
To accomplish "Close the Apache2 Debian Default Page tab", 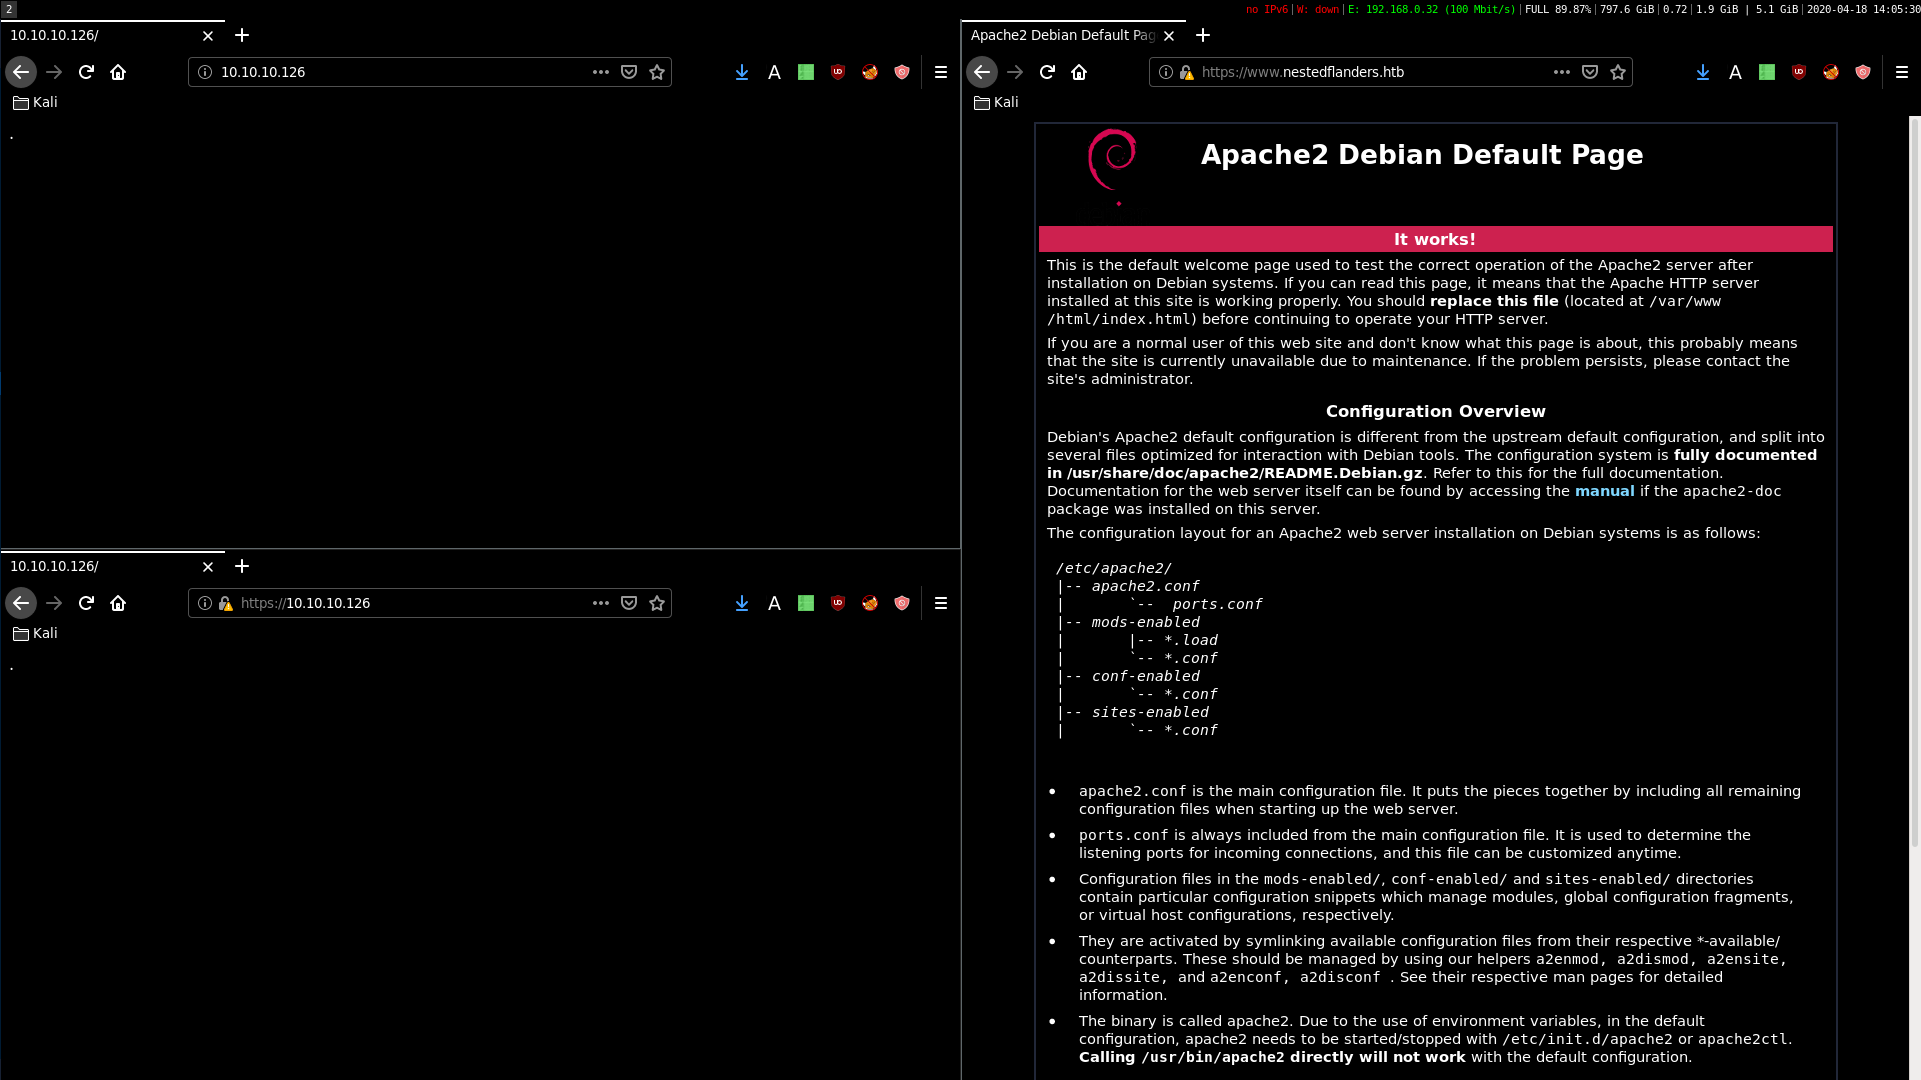I will click(1169, 36).
